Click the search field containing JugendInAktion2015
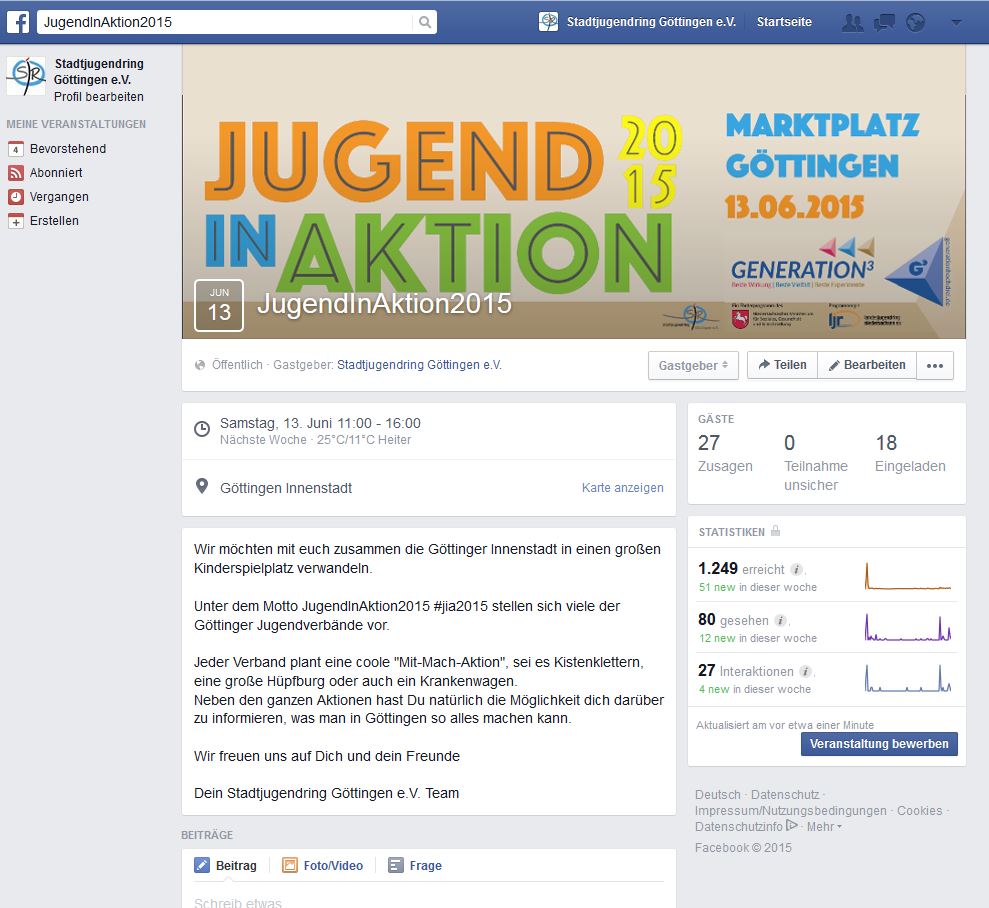The width and height of the screenshot is (989, 908). (225, 22)
